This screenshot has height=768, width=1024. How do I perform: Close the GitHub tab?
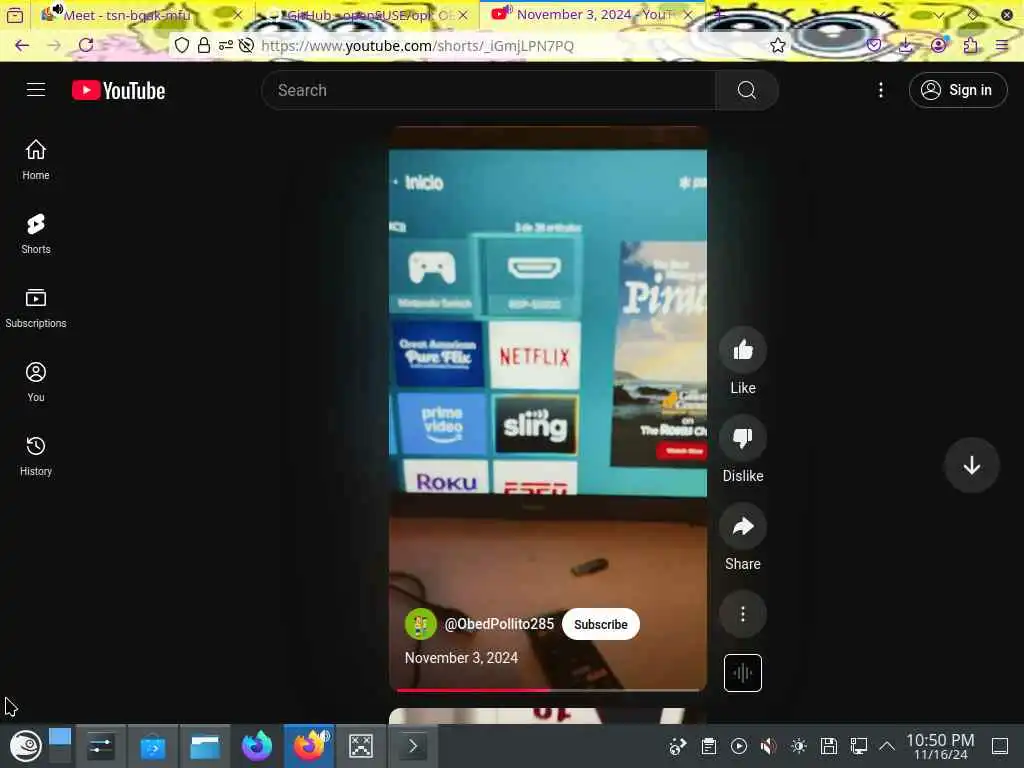coord(462,15)
